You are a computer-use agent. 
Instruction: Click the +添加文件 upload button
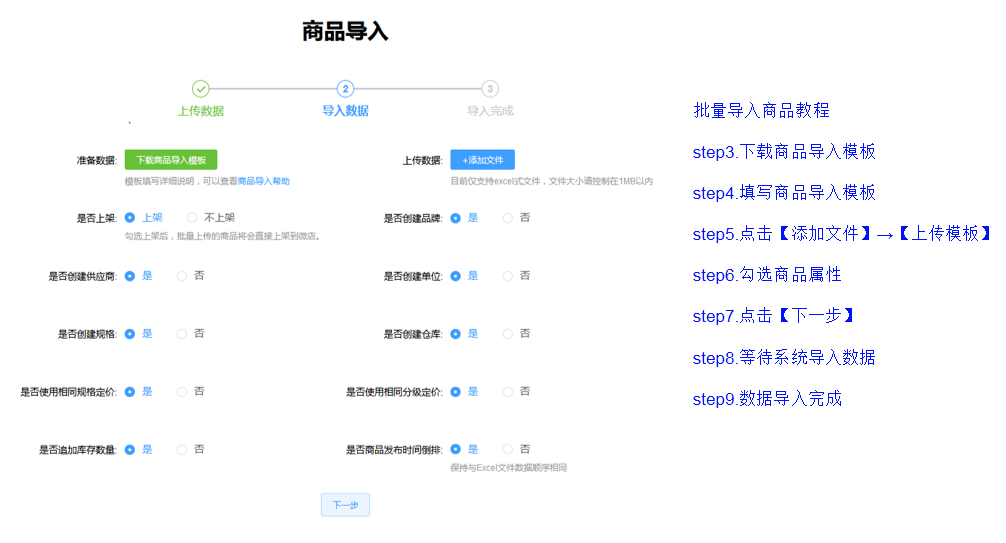[482, 160]
